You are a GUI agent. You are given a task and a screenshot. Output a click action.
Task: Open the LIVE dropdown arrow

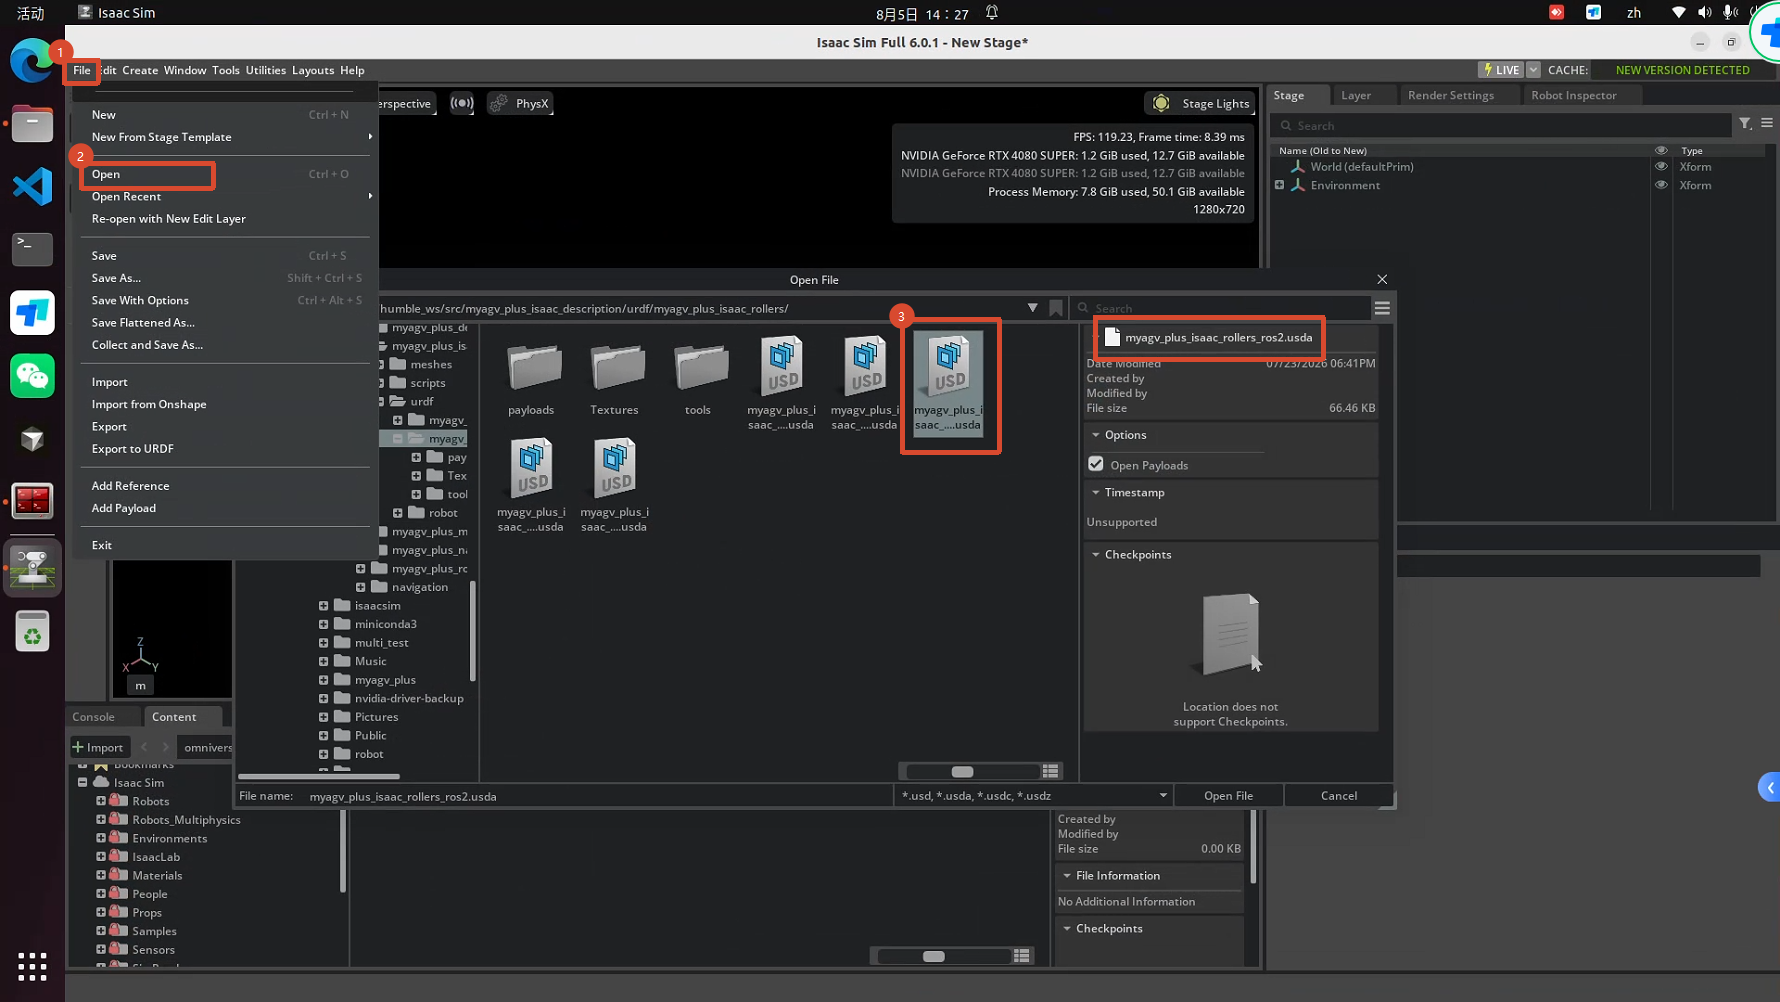point(1533,70)
